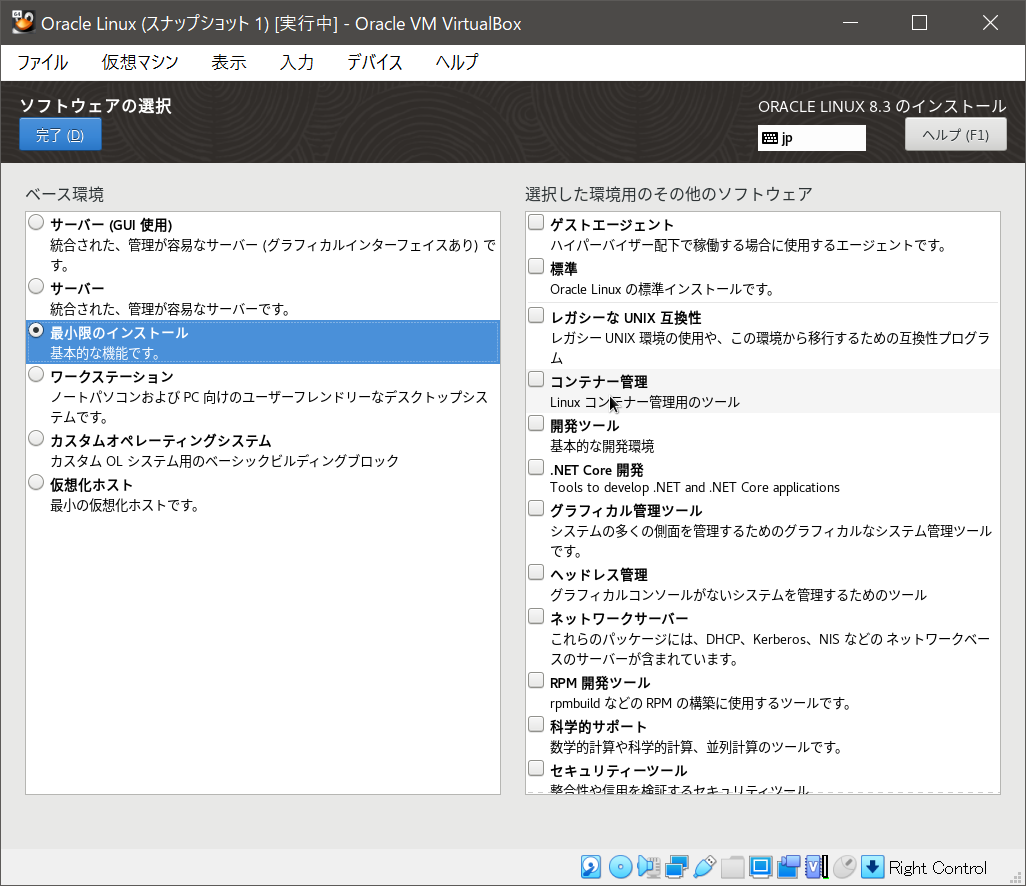The image size is (1026, 886).
Task: Click the VirtualBox title bar app icon
Action: (23, 22)
